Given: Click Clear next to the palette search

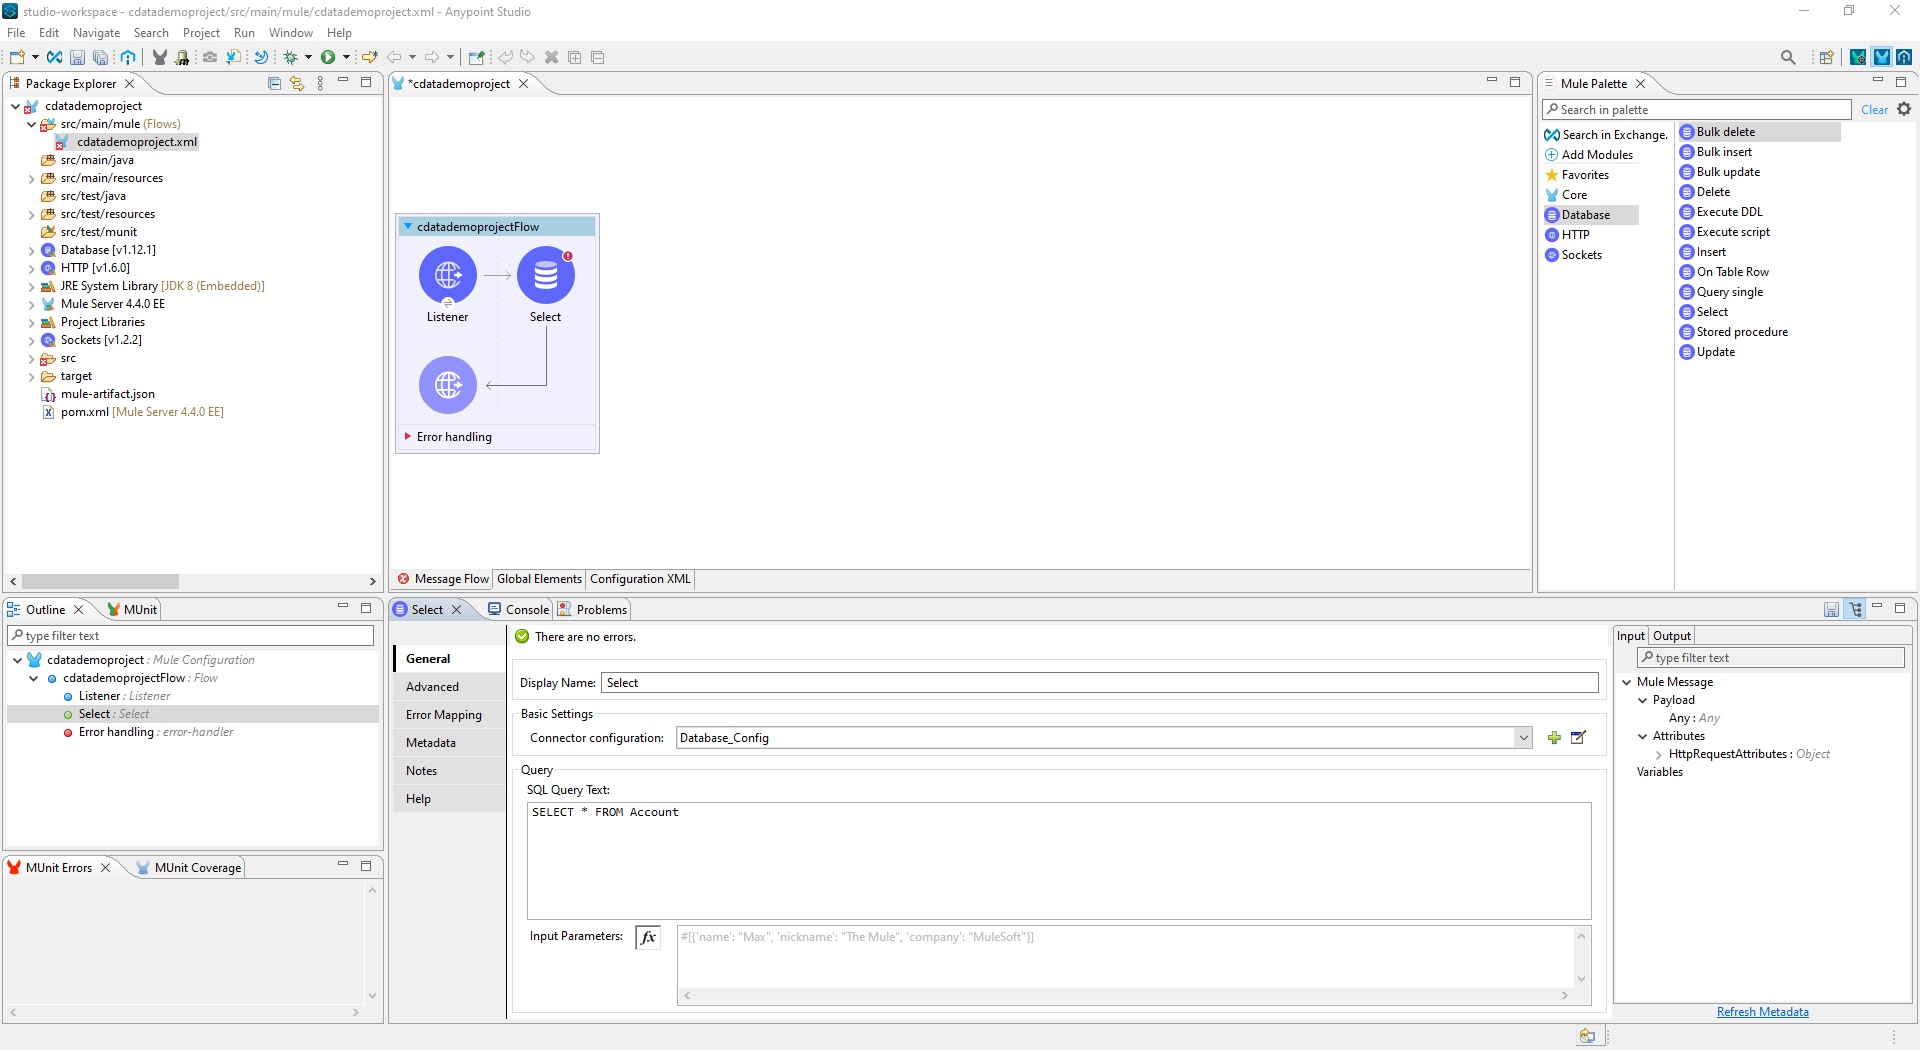Looking at the screenshot, I should tap(1873, 110).
